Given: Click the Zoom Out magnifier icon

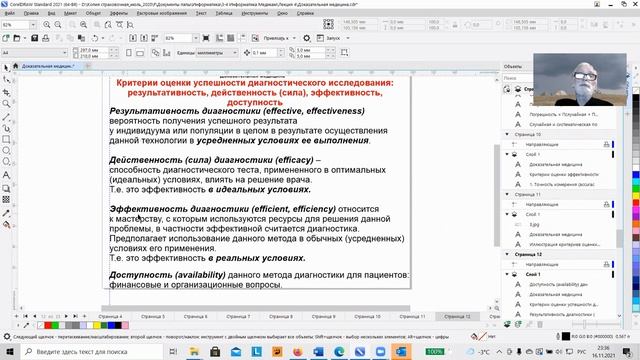Looking at the screenshot, I should (58, 24).
